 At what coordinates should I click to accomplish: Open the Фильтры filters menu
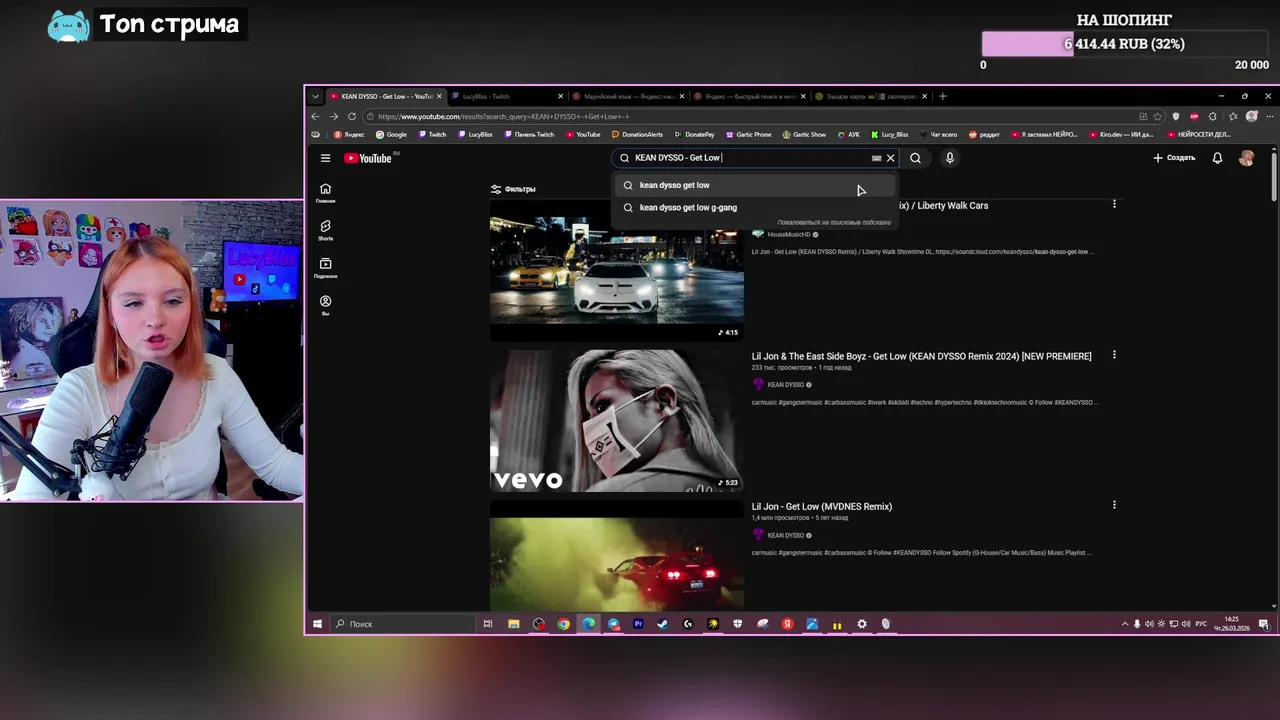513,189
